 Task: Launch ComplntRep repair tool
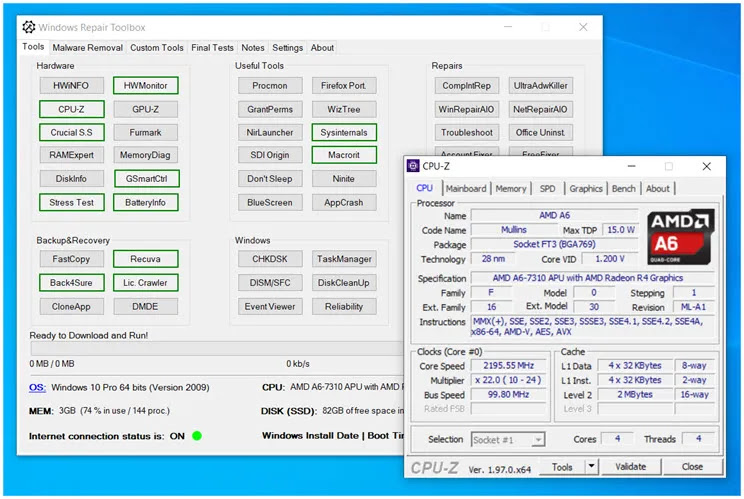click(467, 86)
